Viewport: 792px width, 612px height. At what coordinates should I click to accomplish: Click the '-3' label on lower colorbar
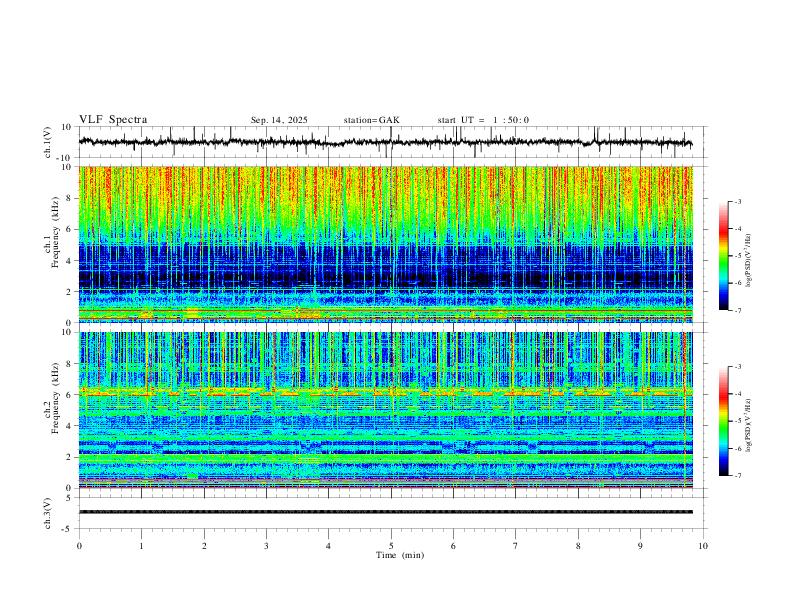click(737, 367)
